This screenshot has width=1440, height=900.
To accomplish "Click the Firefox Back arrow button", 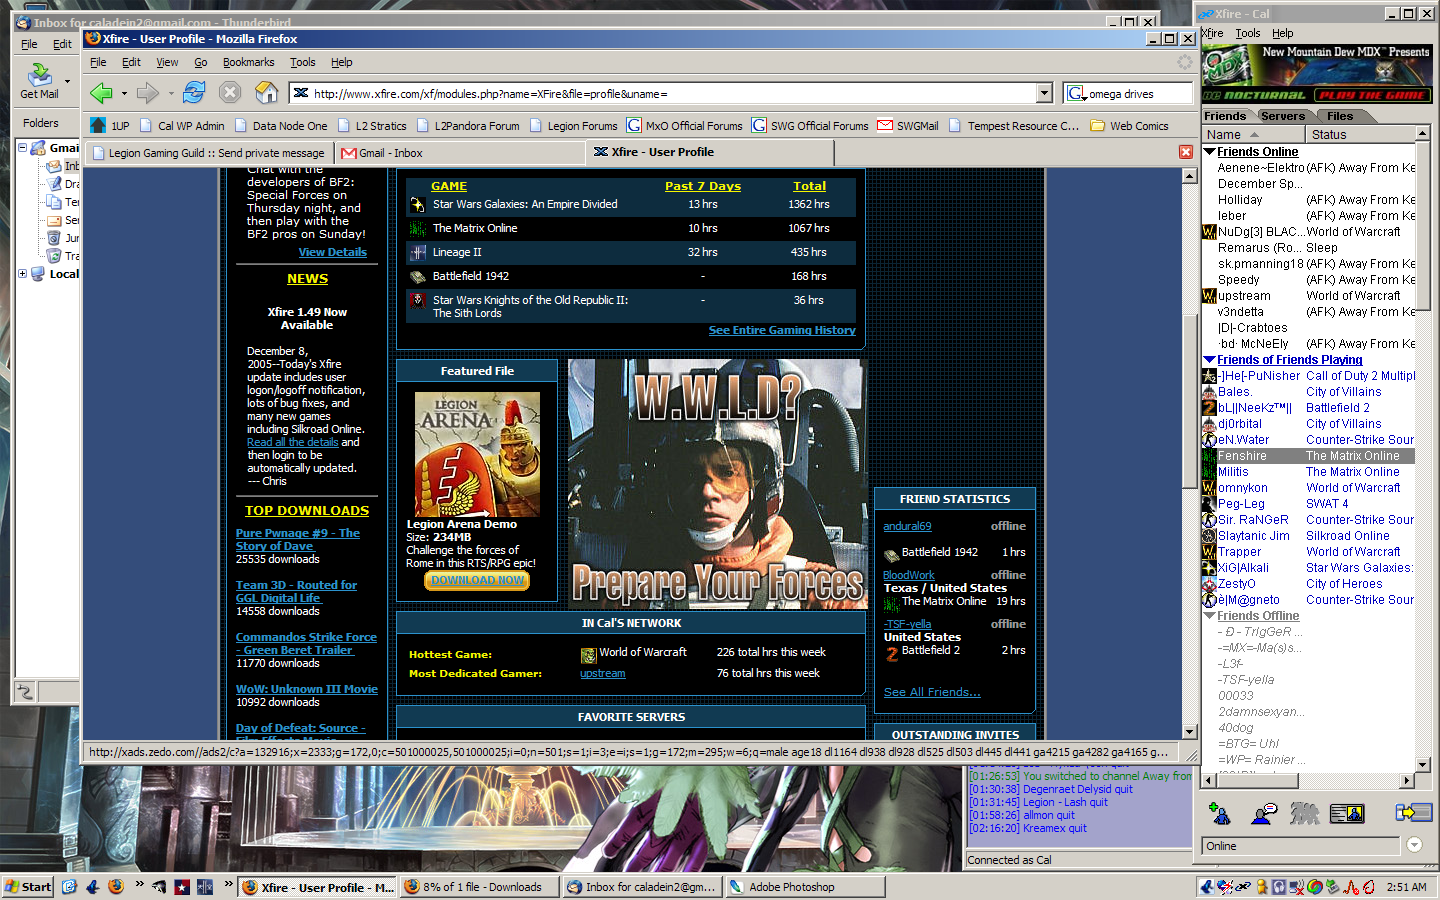I will 101,93.
